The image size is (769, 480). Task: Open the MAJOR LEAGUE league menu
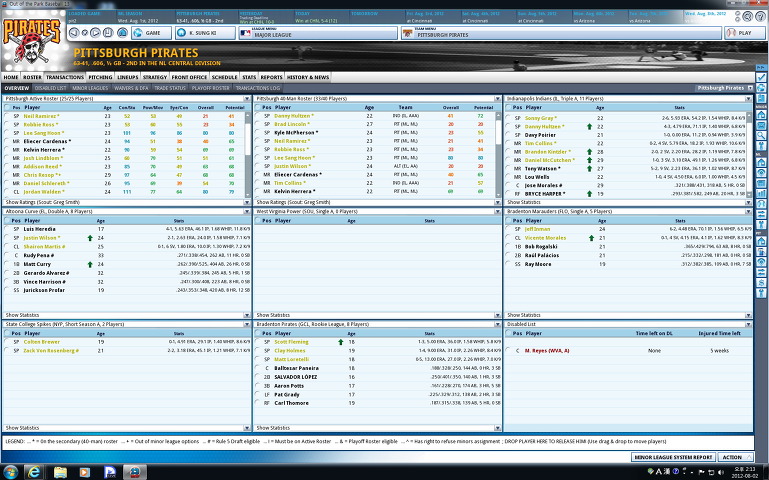pos(318,33)
